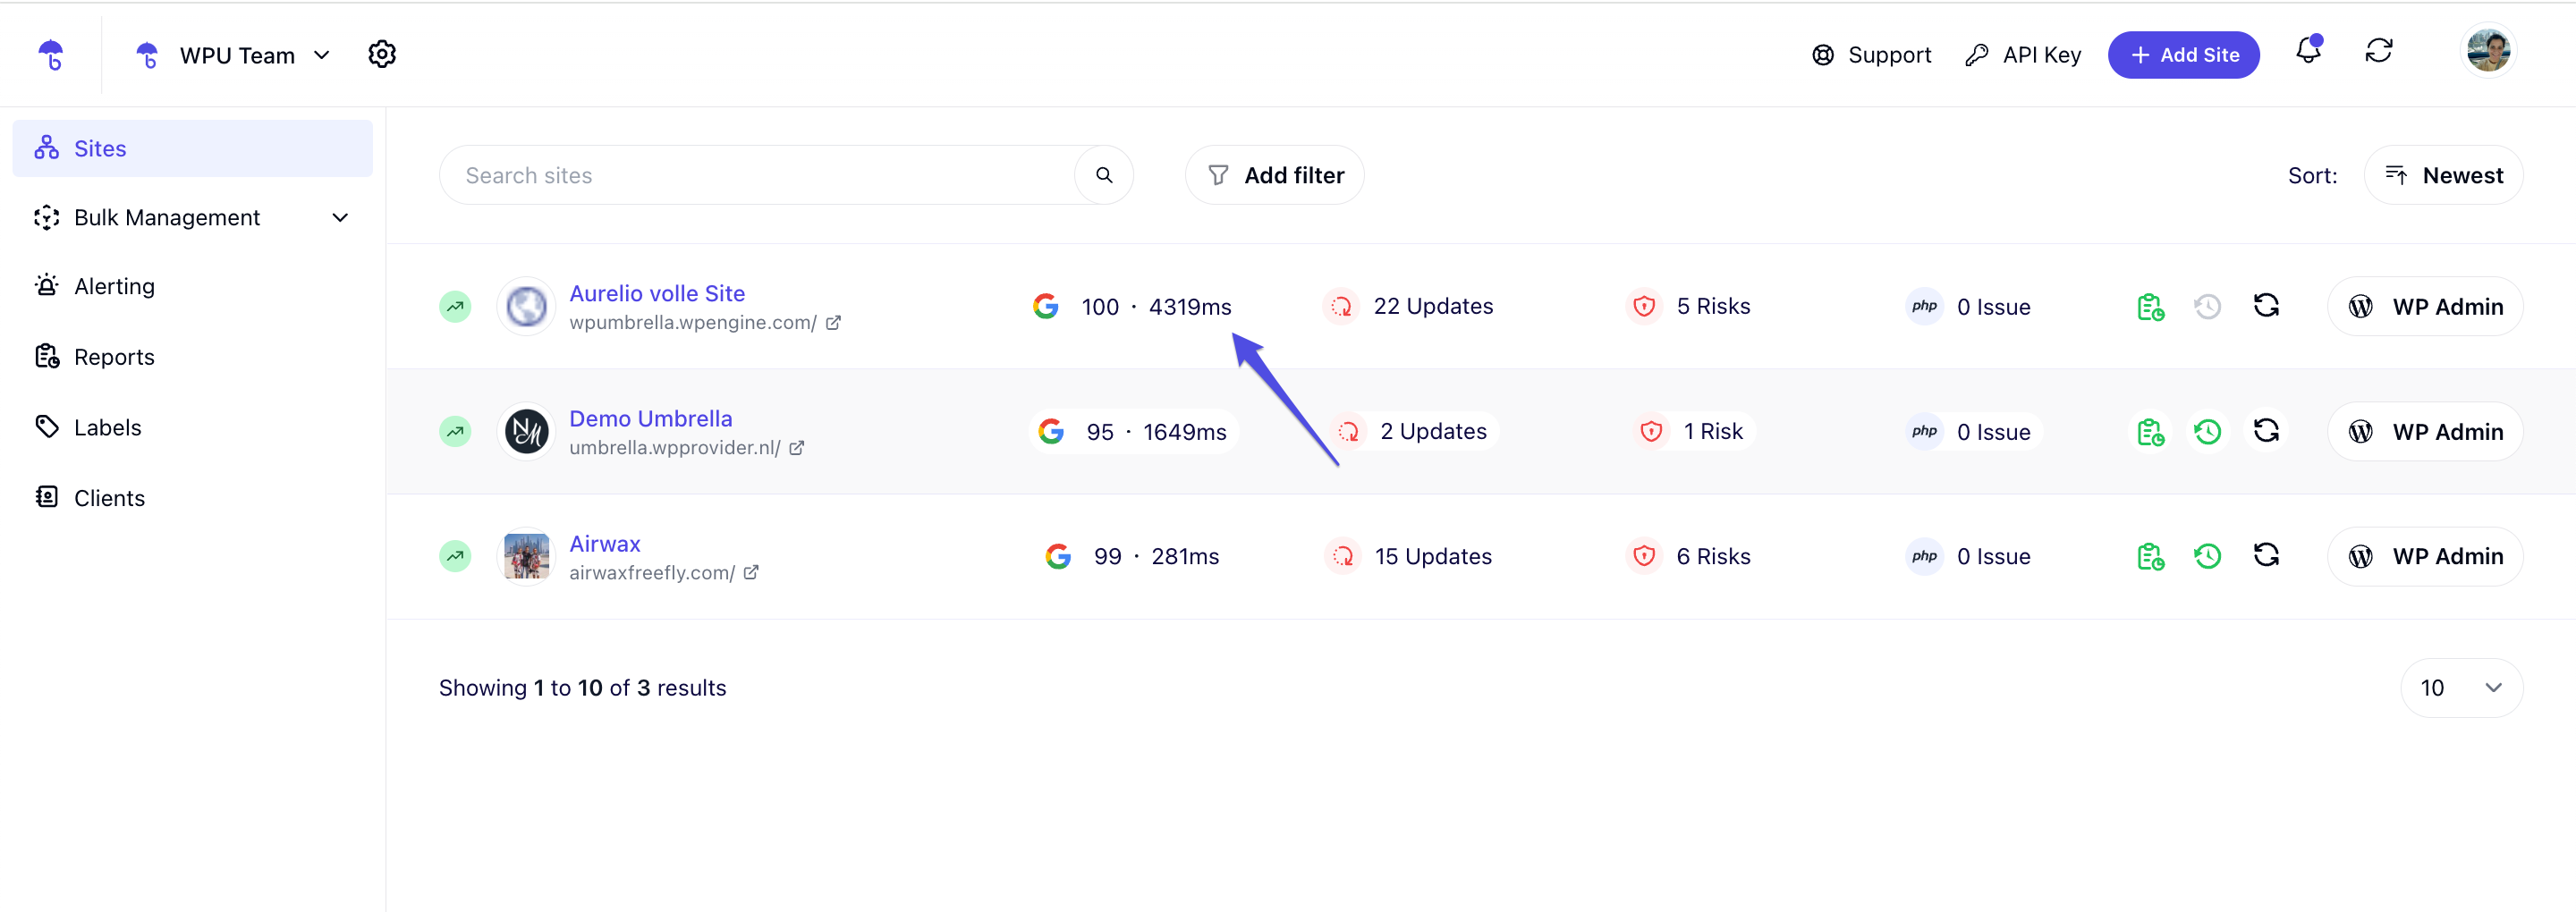View 2 Updates for Demo Umbrella

[1414, 431]
